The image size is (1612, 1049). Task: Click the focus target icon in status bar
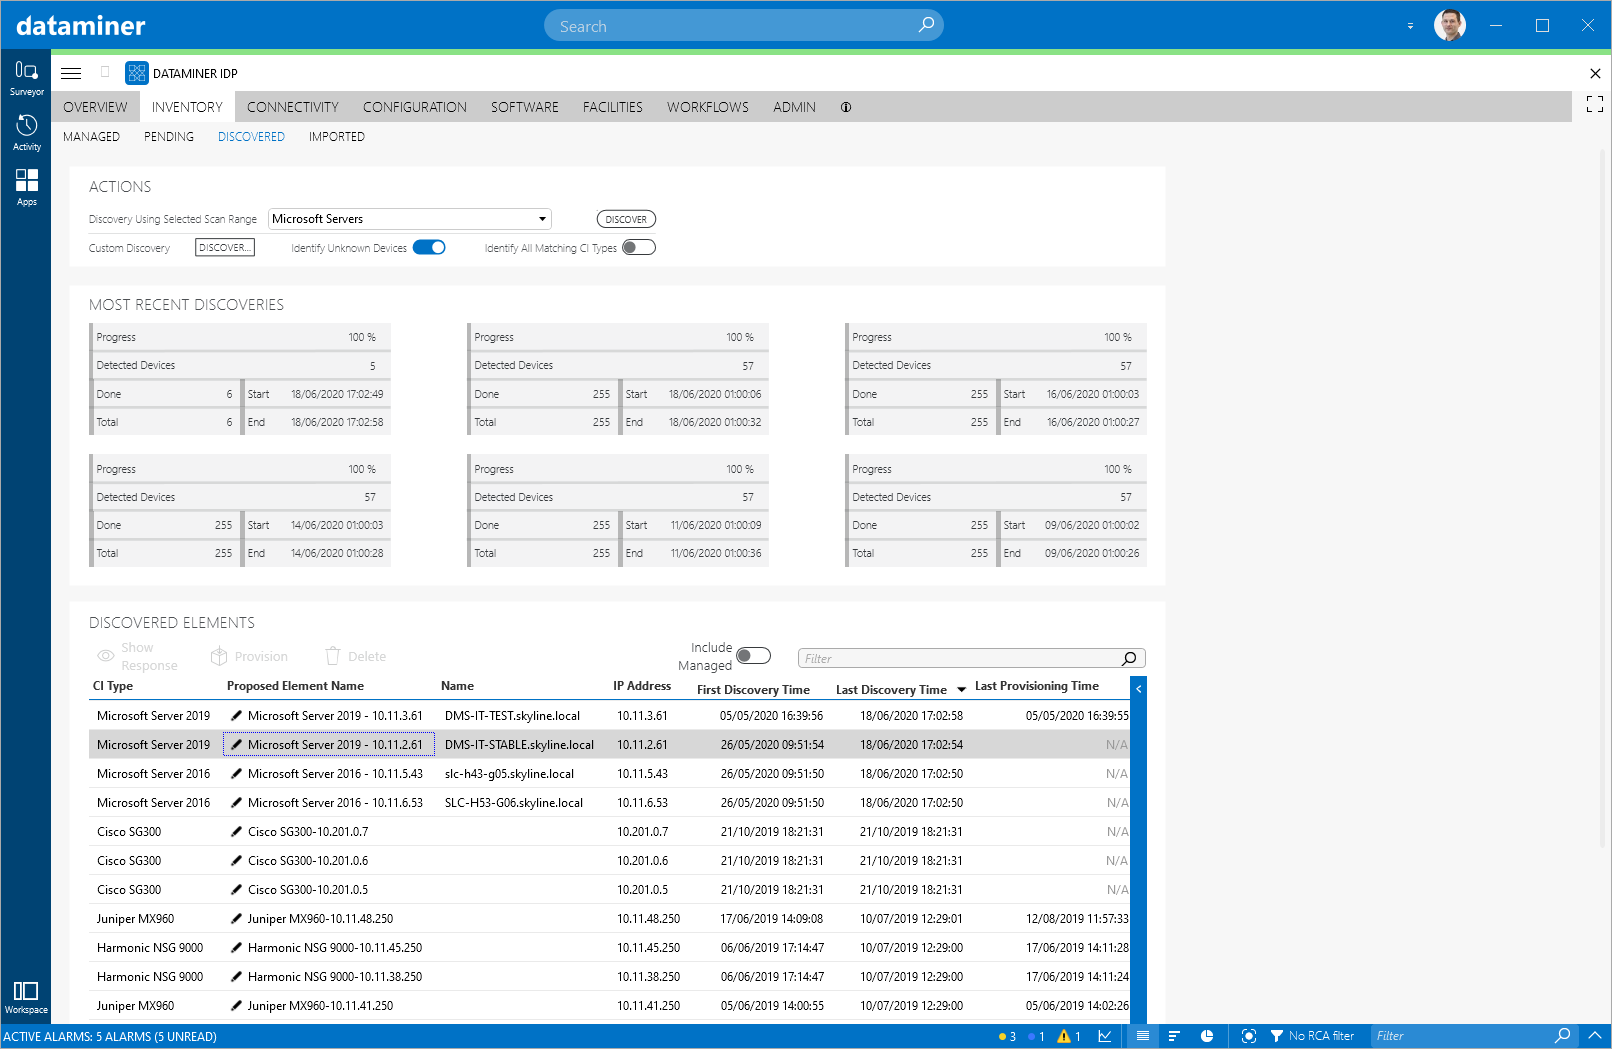(1248, 1036)
